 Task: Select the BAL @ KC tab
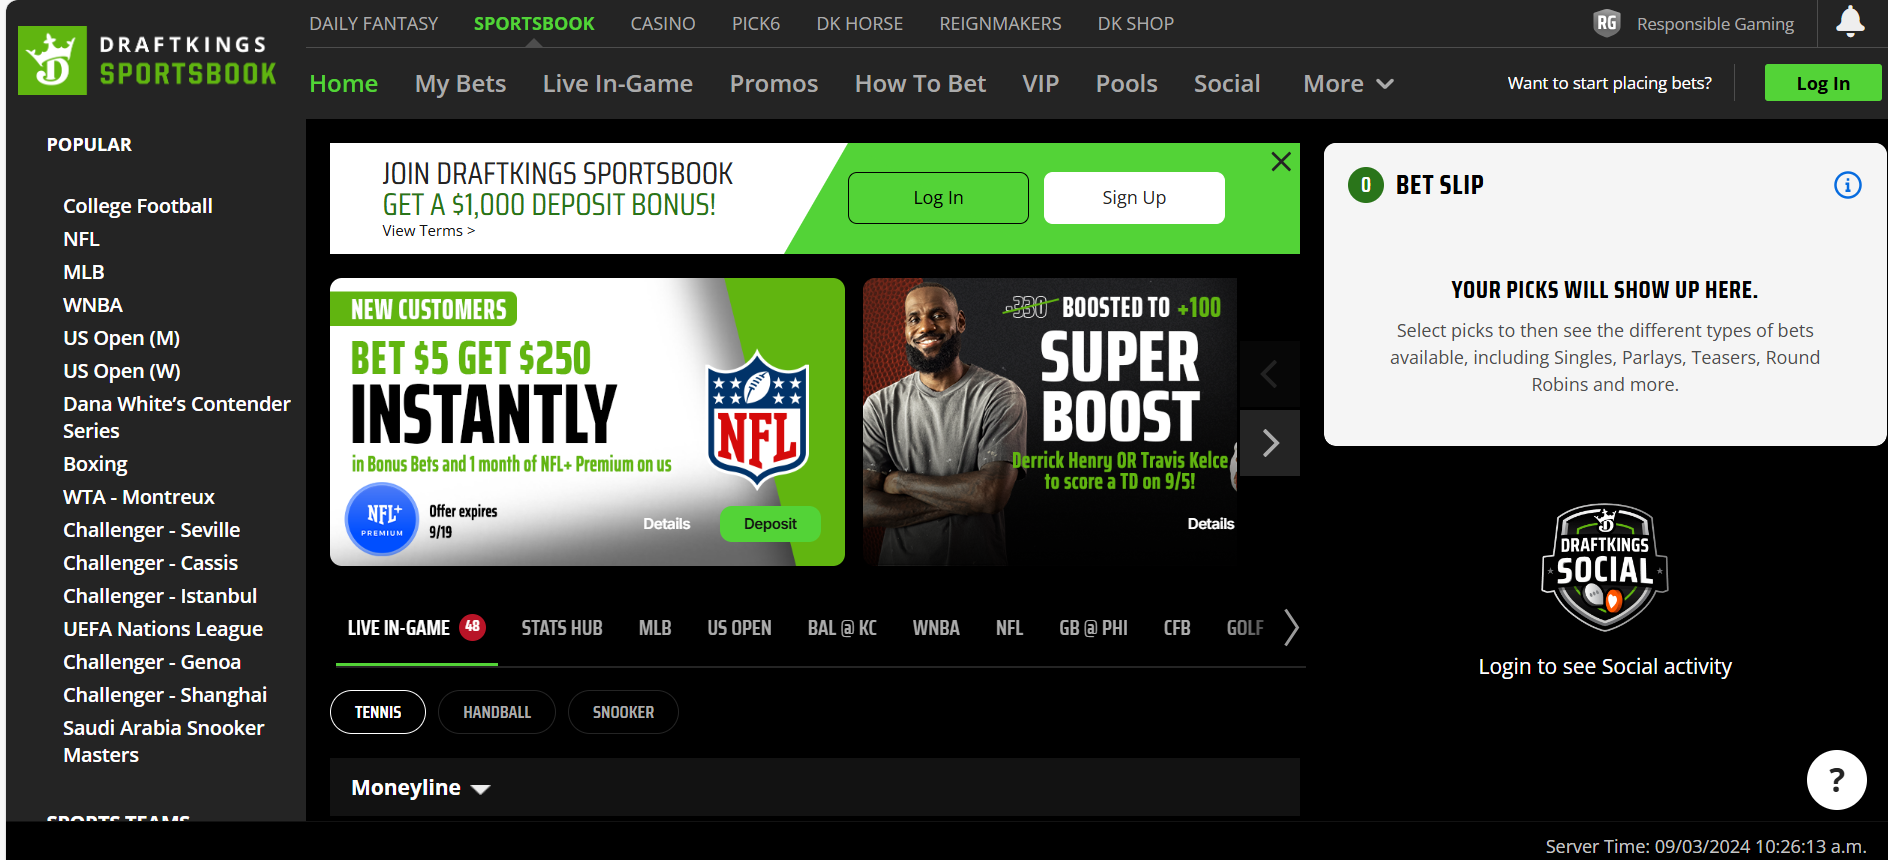tap(842, 628)
